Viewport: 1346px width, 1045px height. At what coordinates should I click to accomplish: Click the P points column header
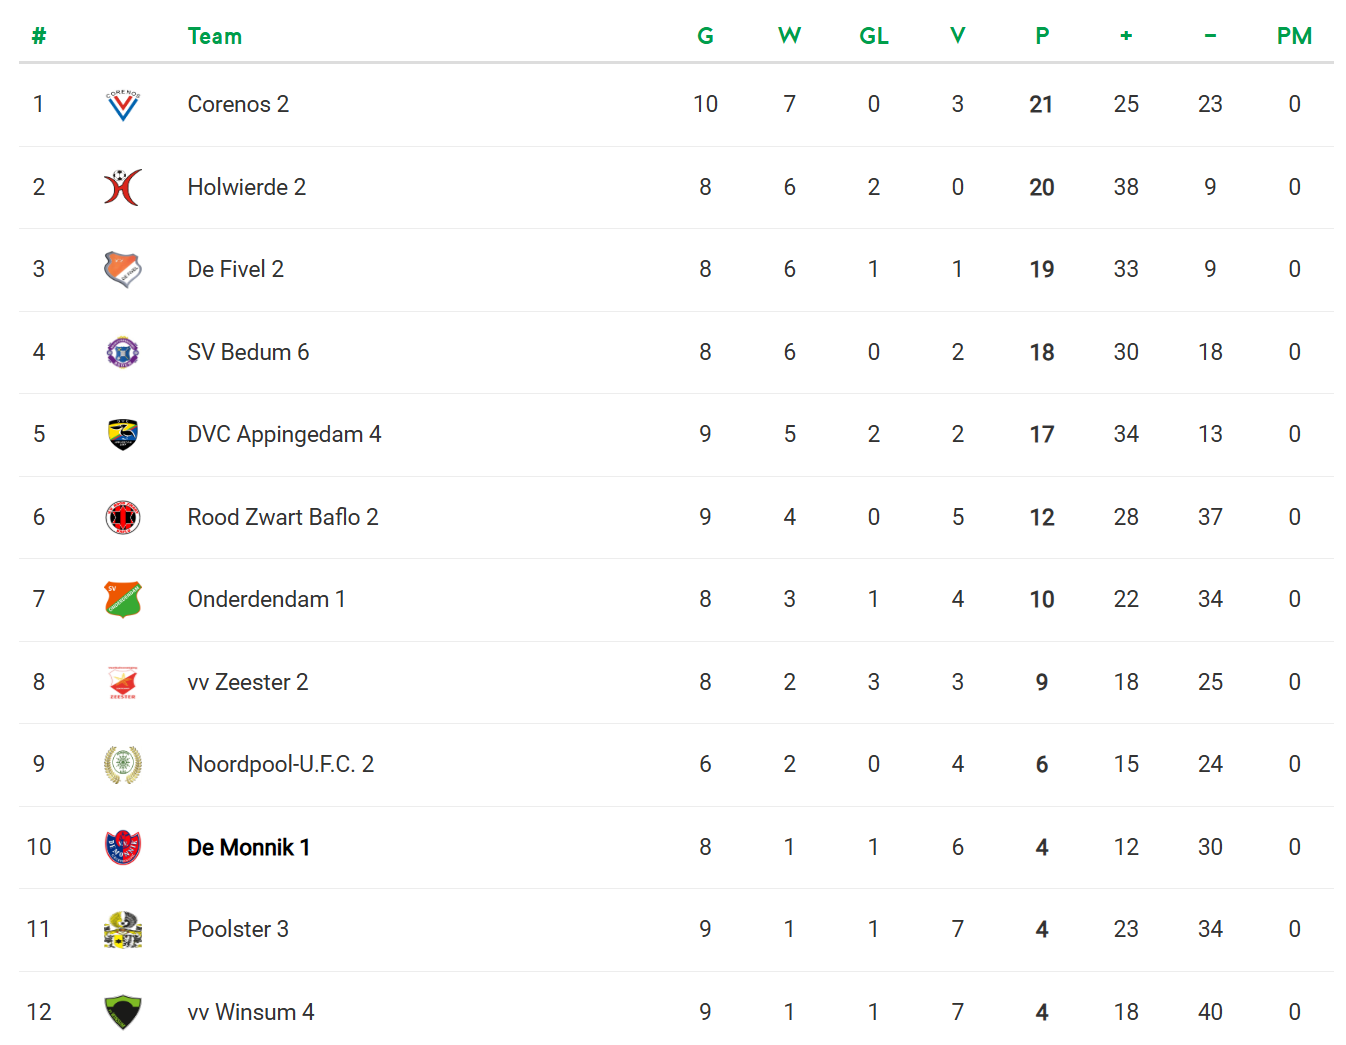(x=1042, y=36)
